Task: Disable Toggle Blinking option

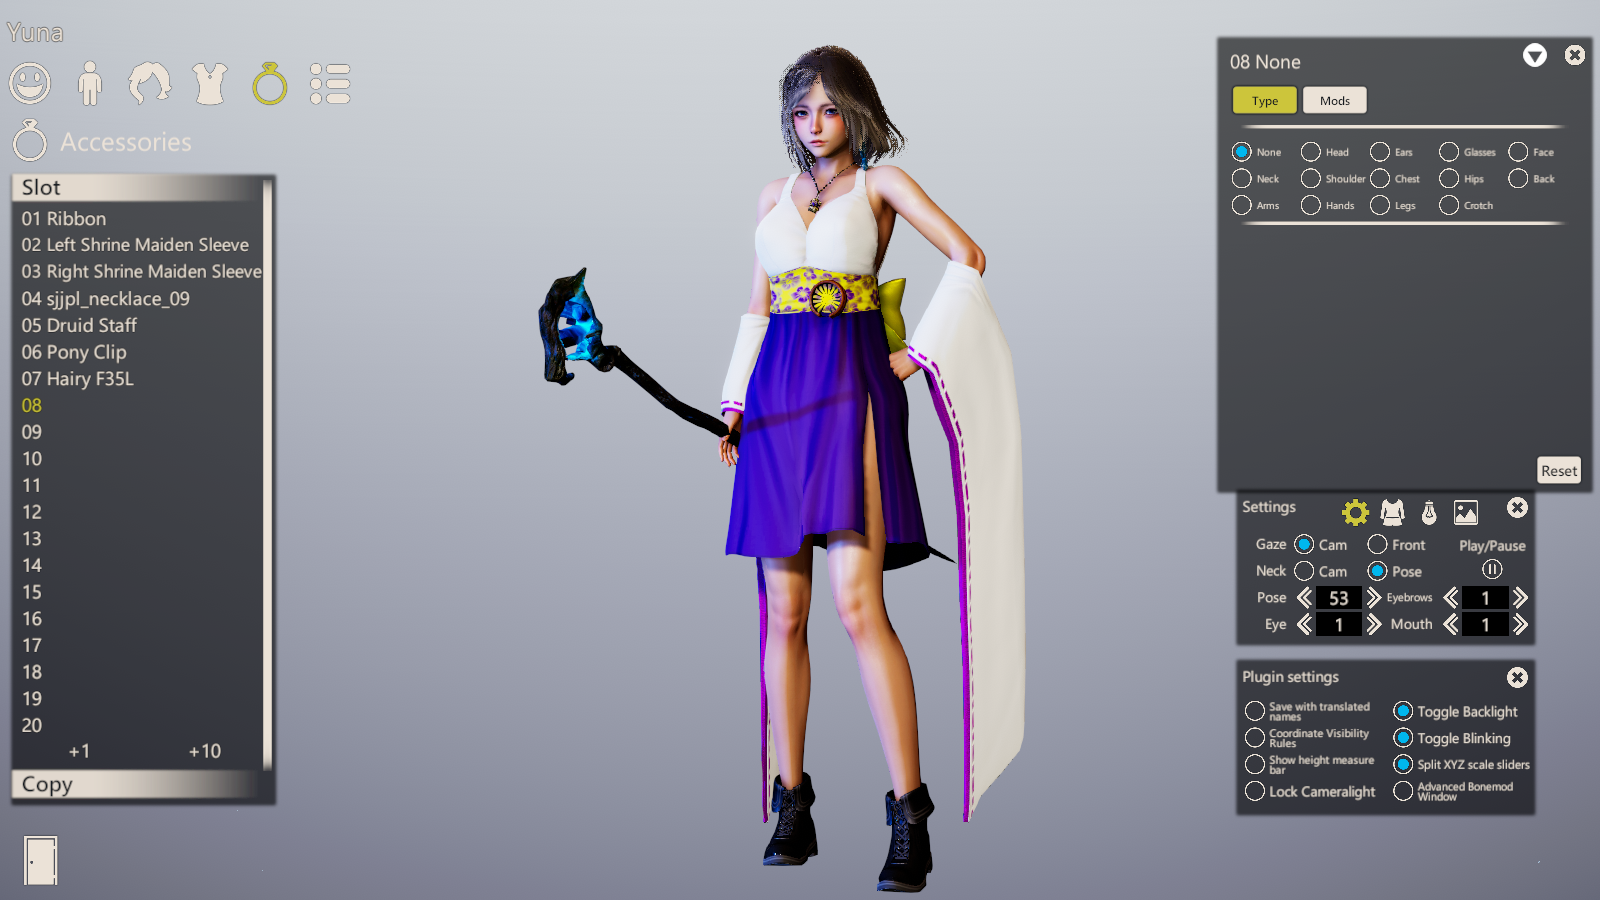Action: pyautogui.click(x=1403, y=738)
